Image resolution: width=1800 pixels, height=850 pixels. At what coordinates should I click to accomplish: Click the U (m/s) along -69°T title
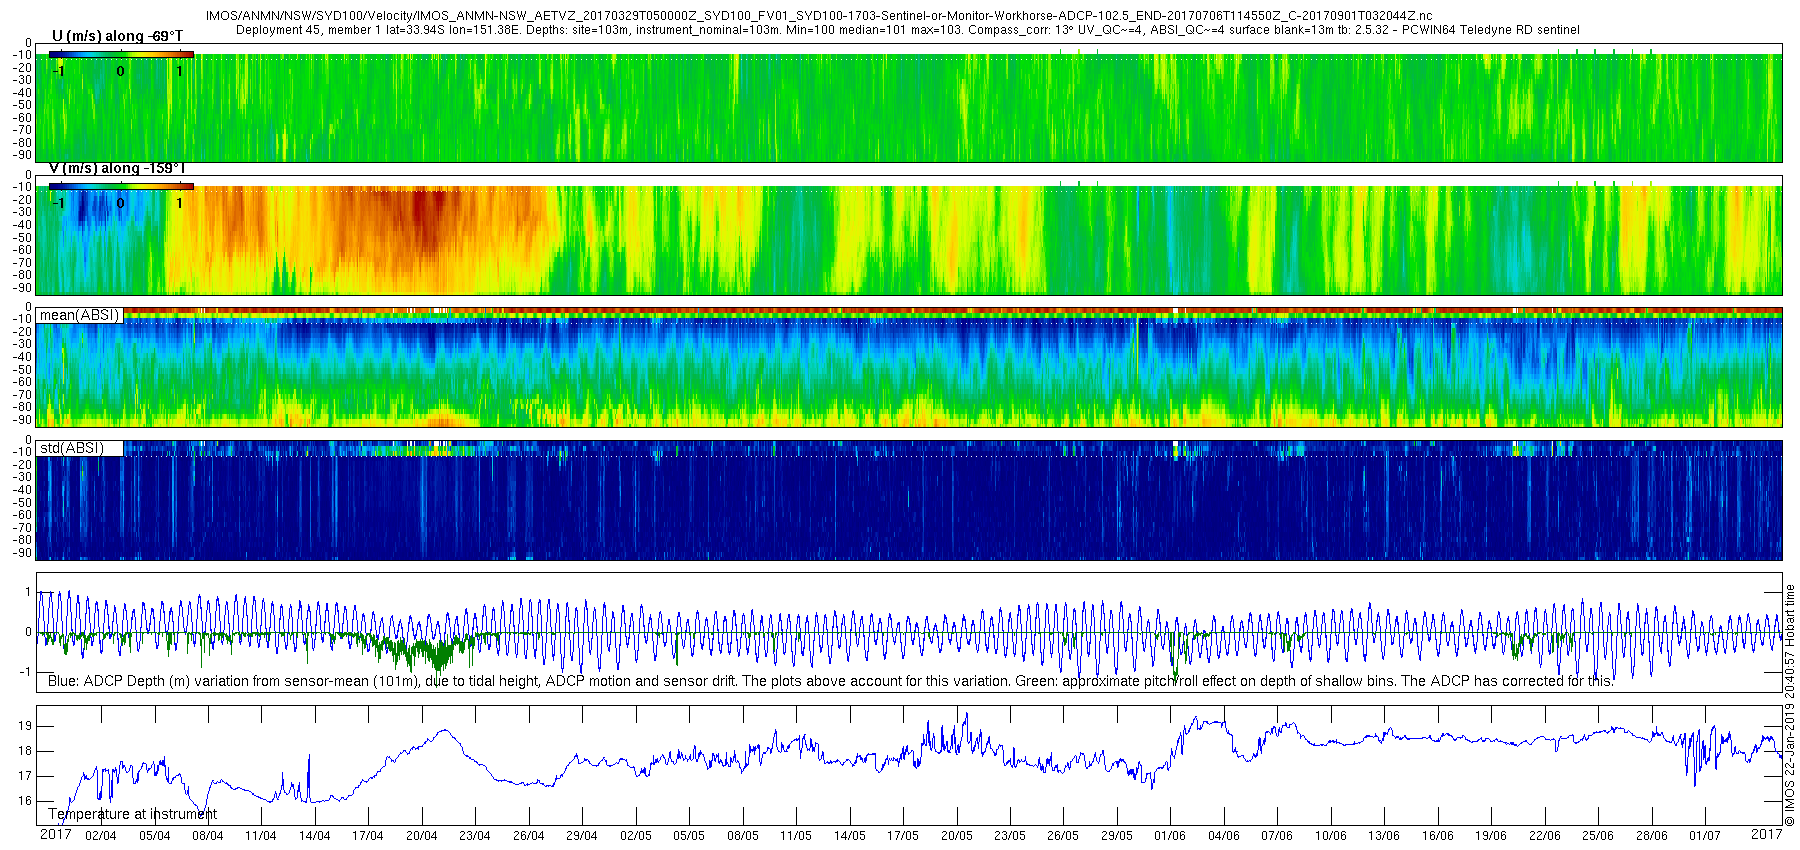pos(117,36)
